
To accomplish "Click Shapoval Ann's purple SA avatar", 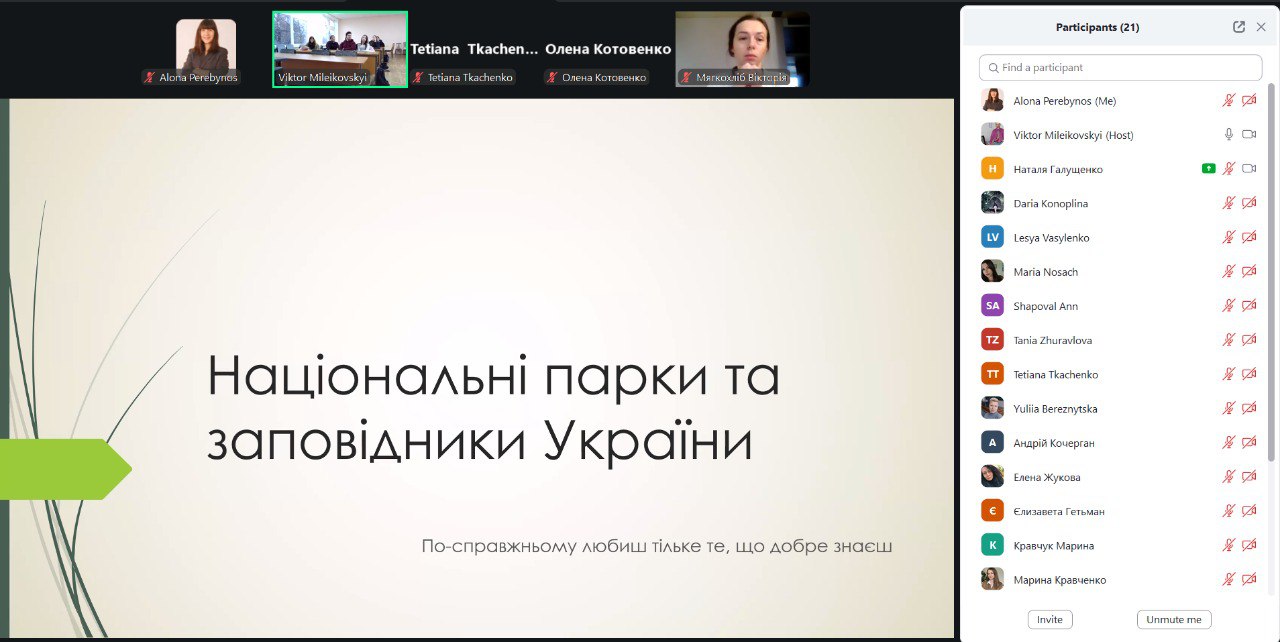I will [x=992, y=306].
